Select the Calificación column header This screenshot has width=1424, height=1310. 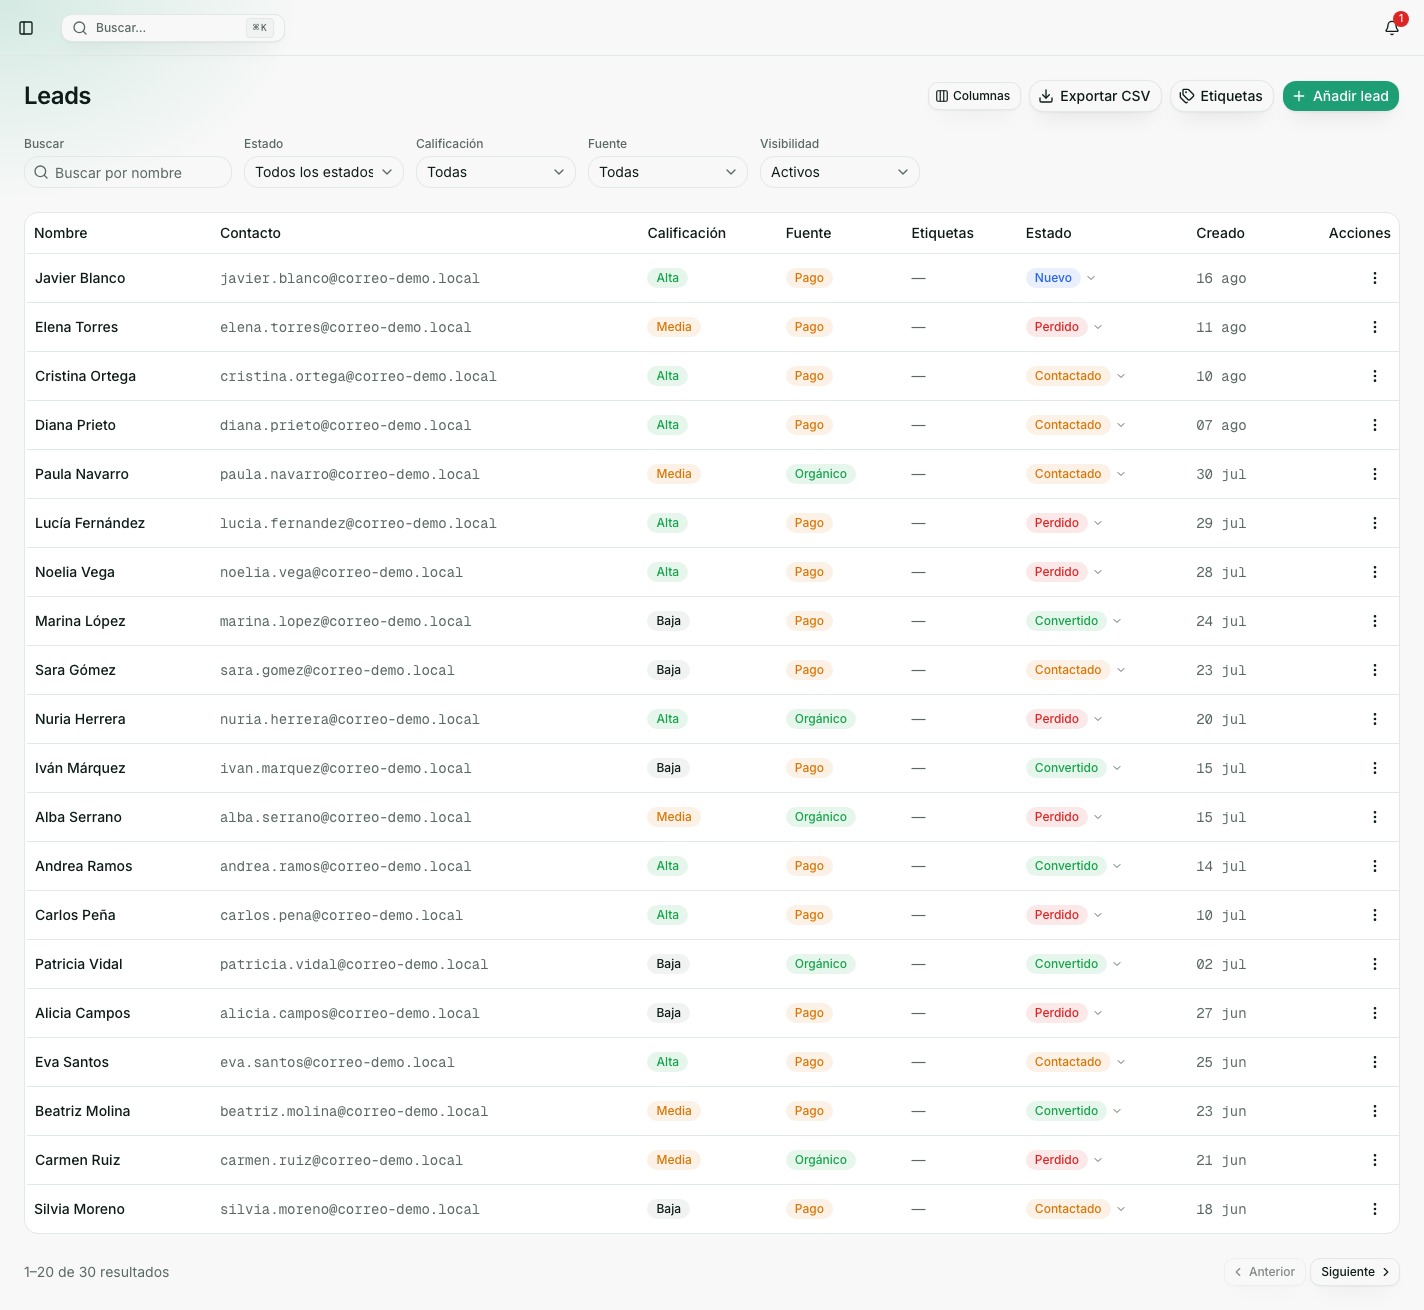click(687, 233)
